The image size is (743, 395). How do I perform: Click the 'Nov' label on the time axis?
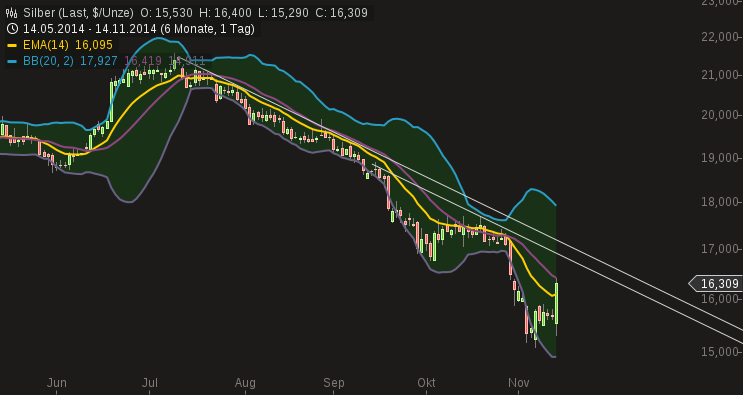coord(518,383)
